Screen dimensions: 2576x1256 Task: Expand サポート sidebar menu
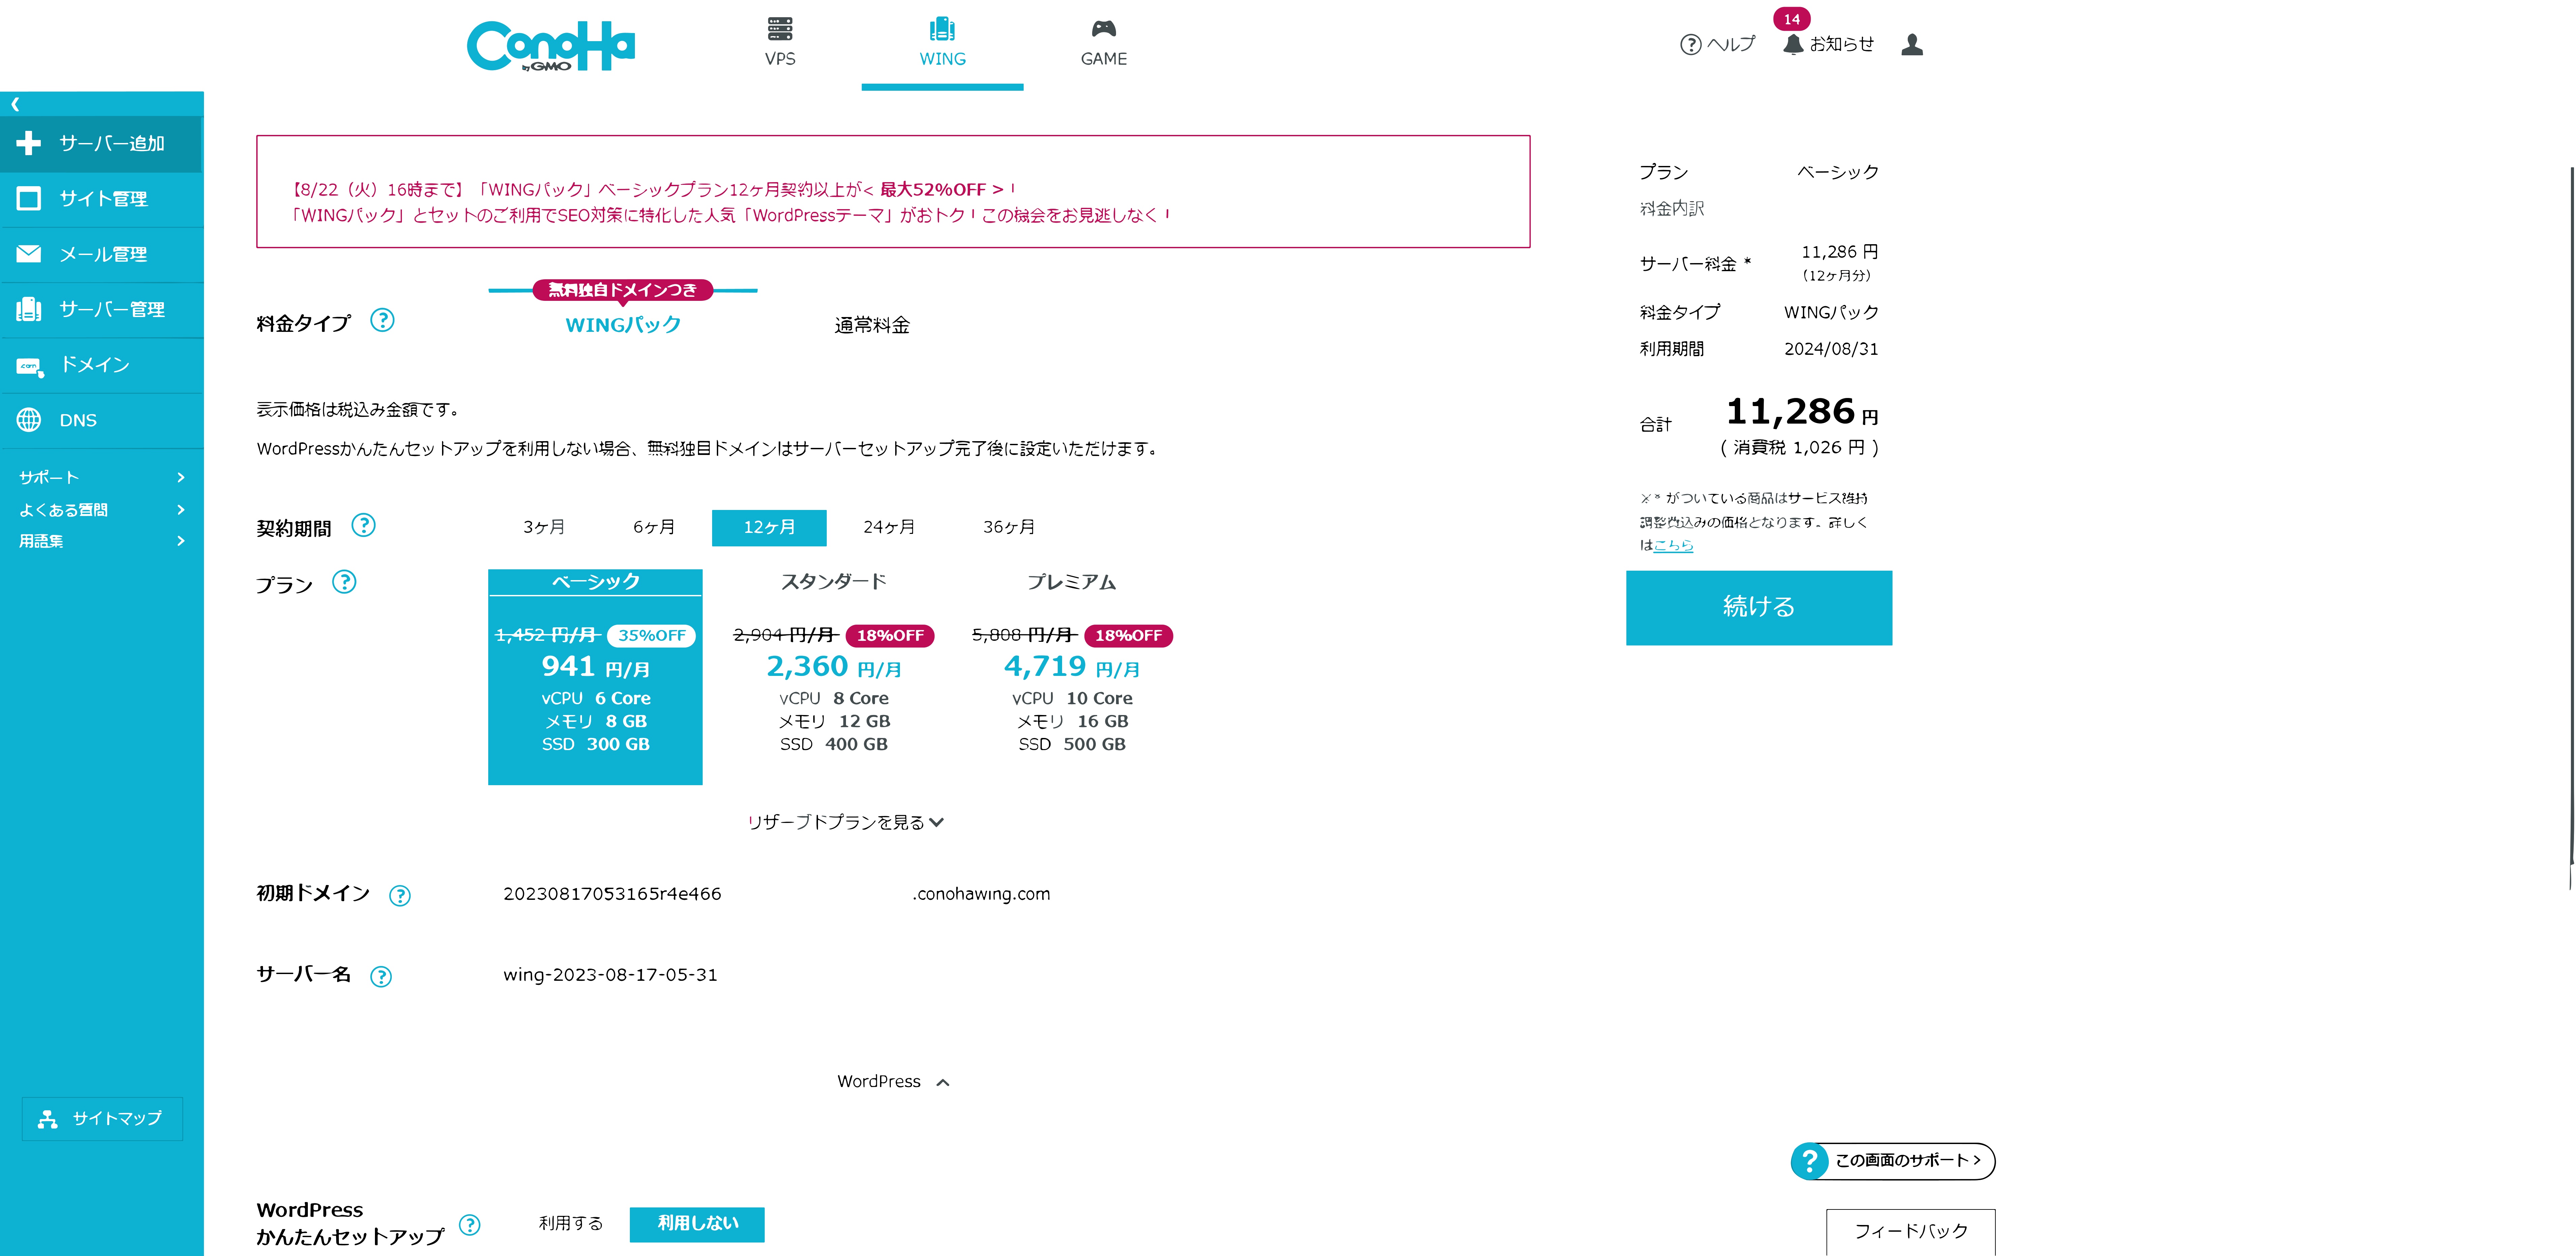pos(102,478)
